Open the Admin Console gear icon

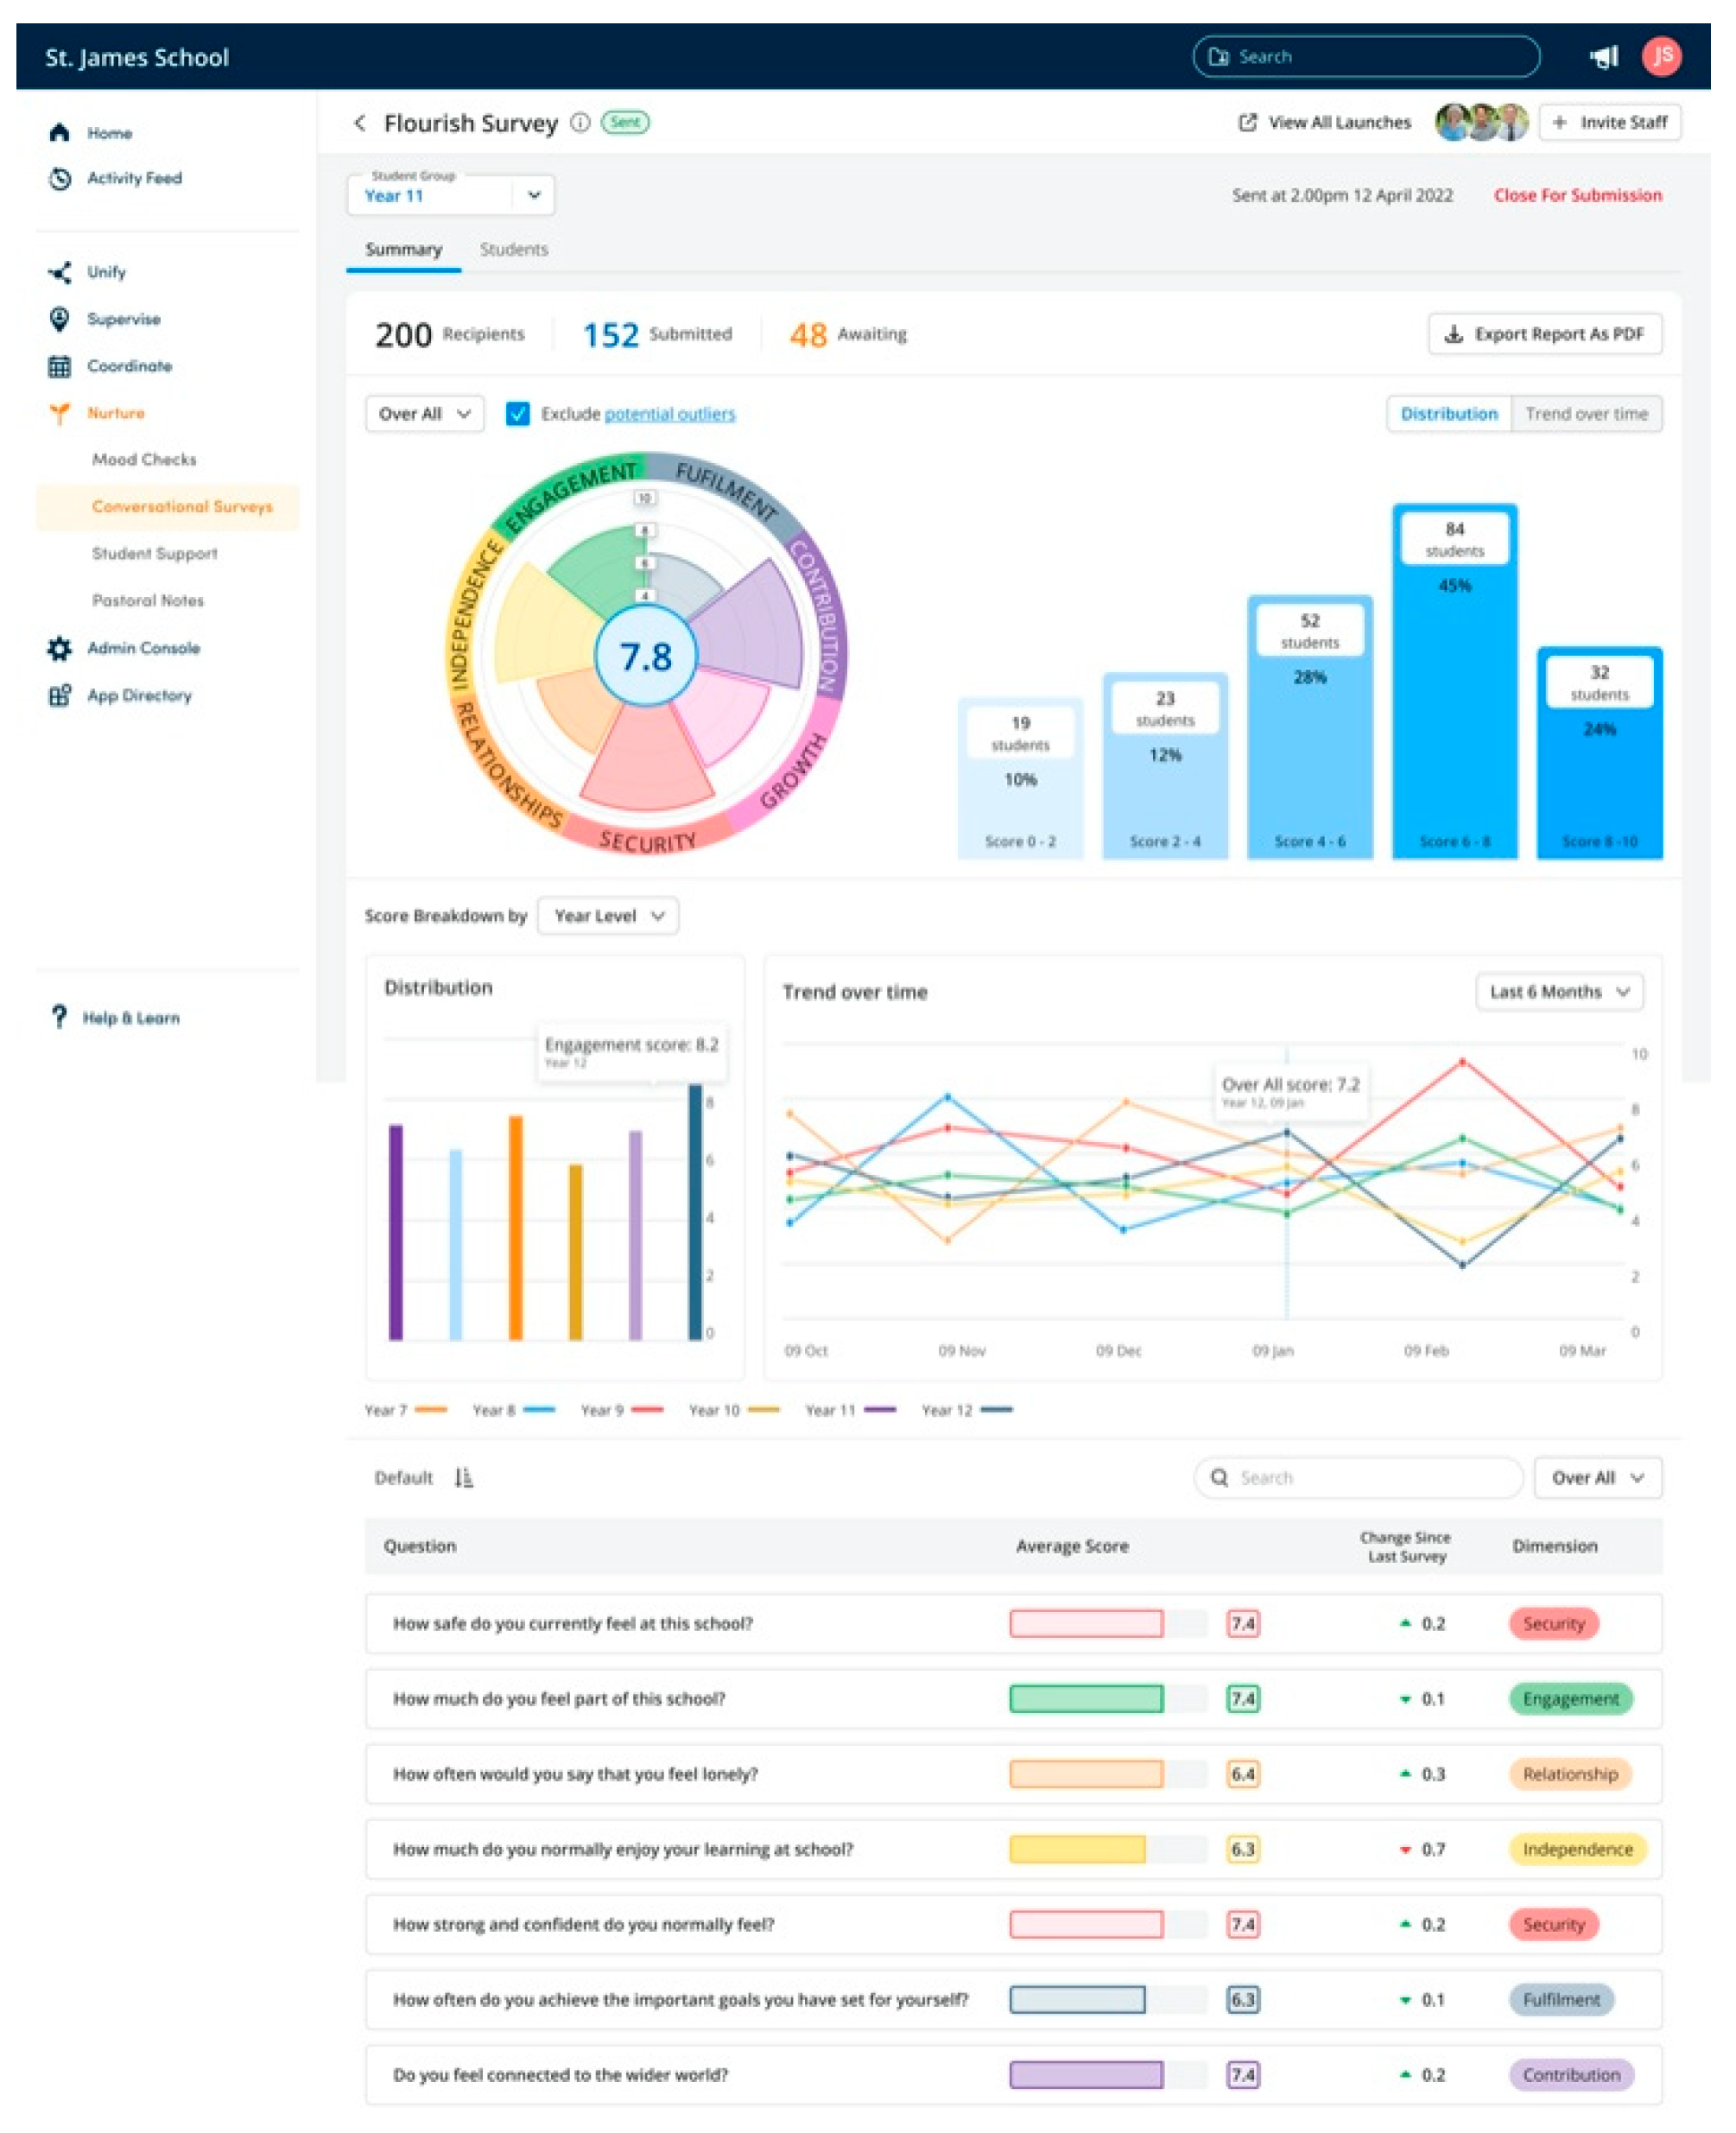coord(60,648)
